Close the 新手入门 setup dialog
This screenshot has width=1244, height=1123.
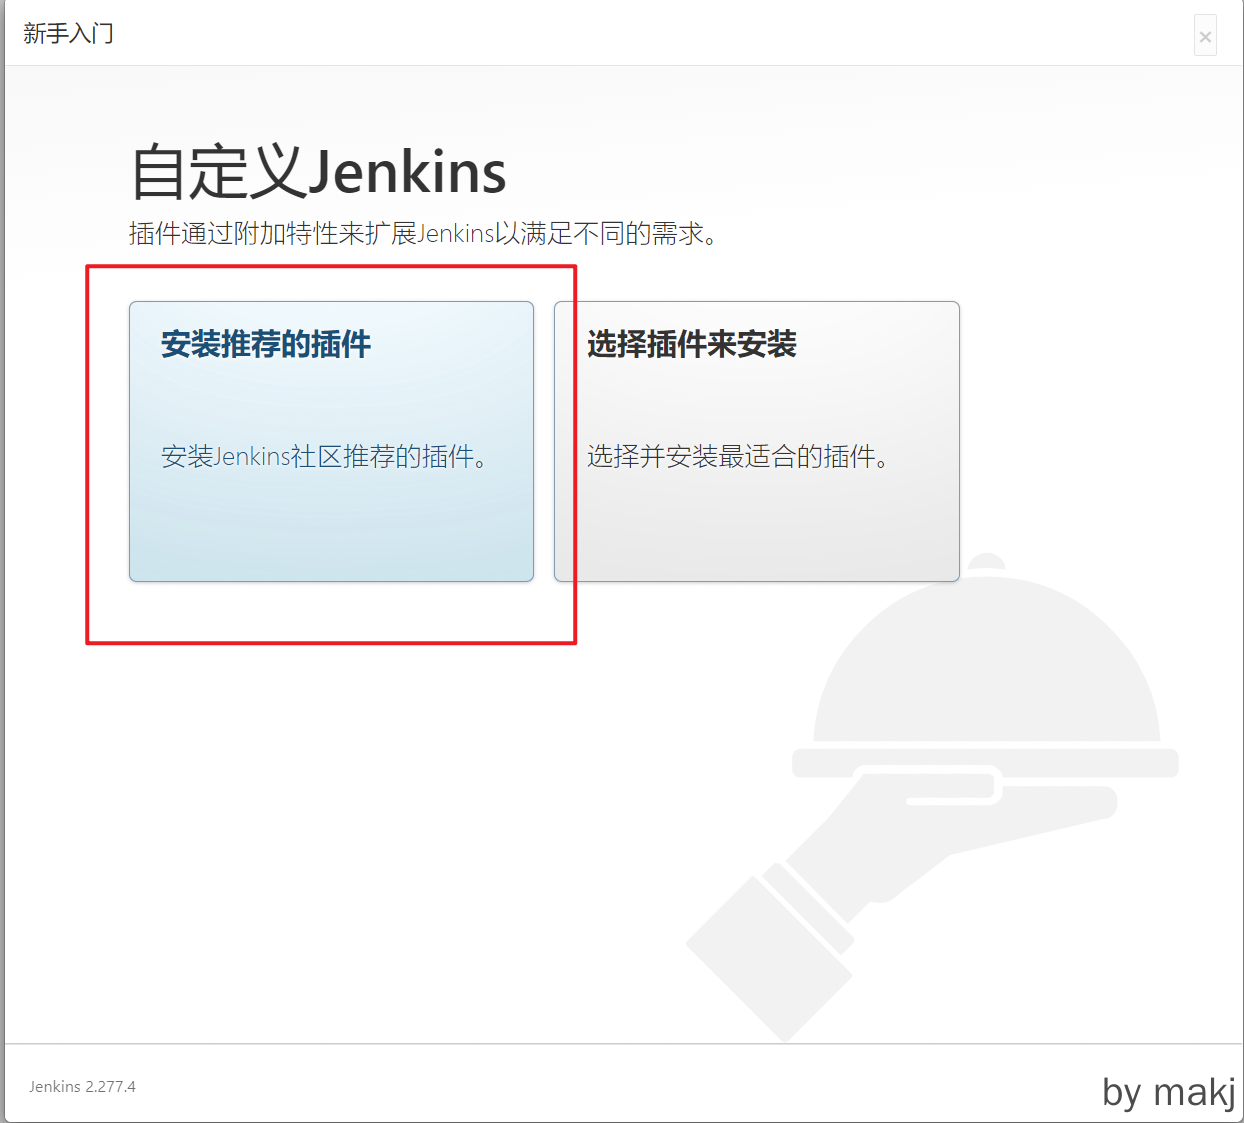pos(1205,37)
